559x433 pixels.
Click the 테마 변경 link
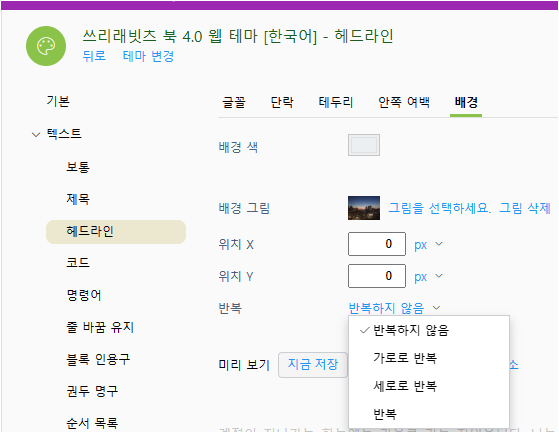tap(148, 56)
